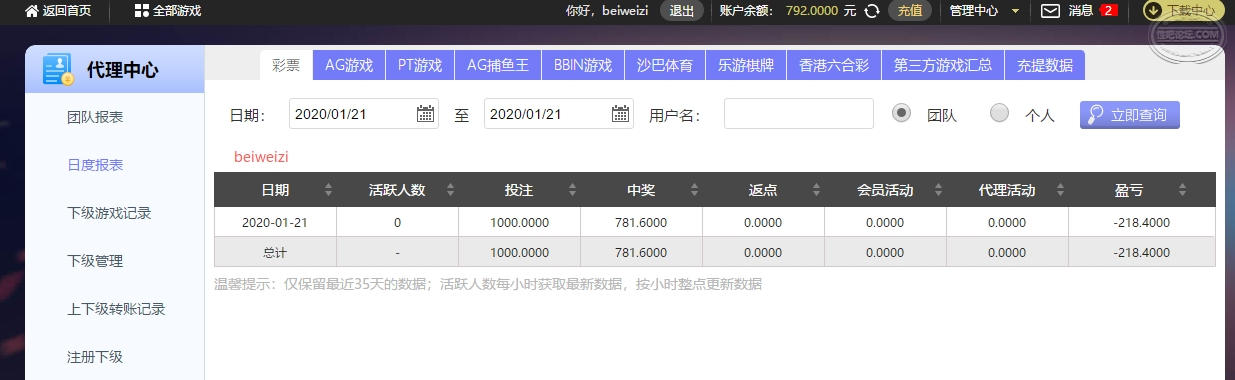The height and width of the screenshot is (380, 1235).
Task: Click the 返回首页 link
Action: point(67,11)
